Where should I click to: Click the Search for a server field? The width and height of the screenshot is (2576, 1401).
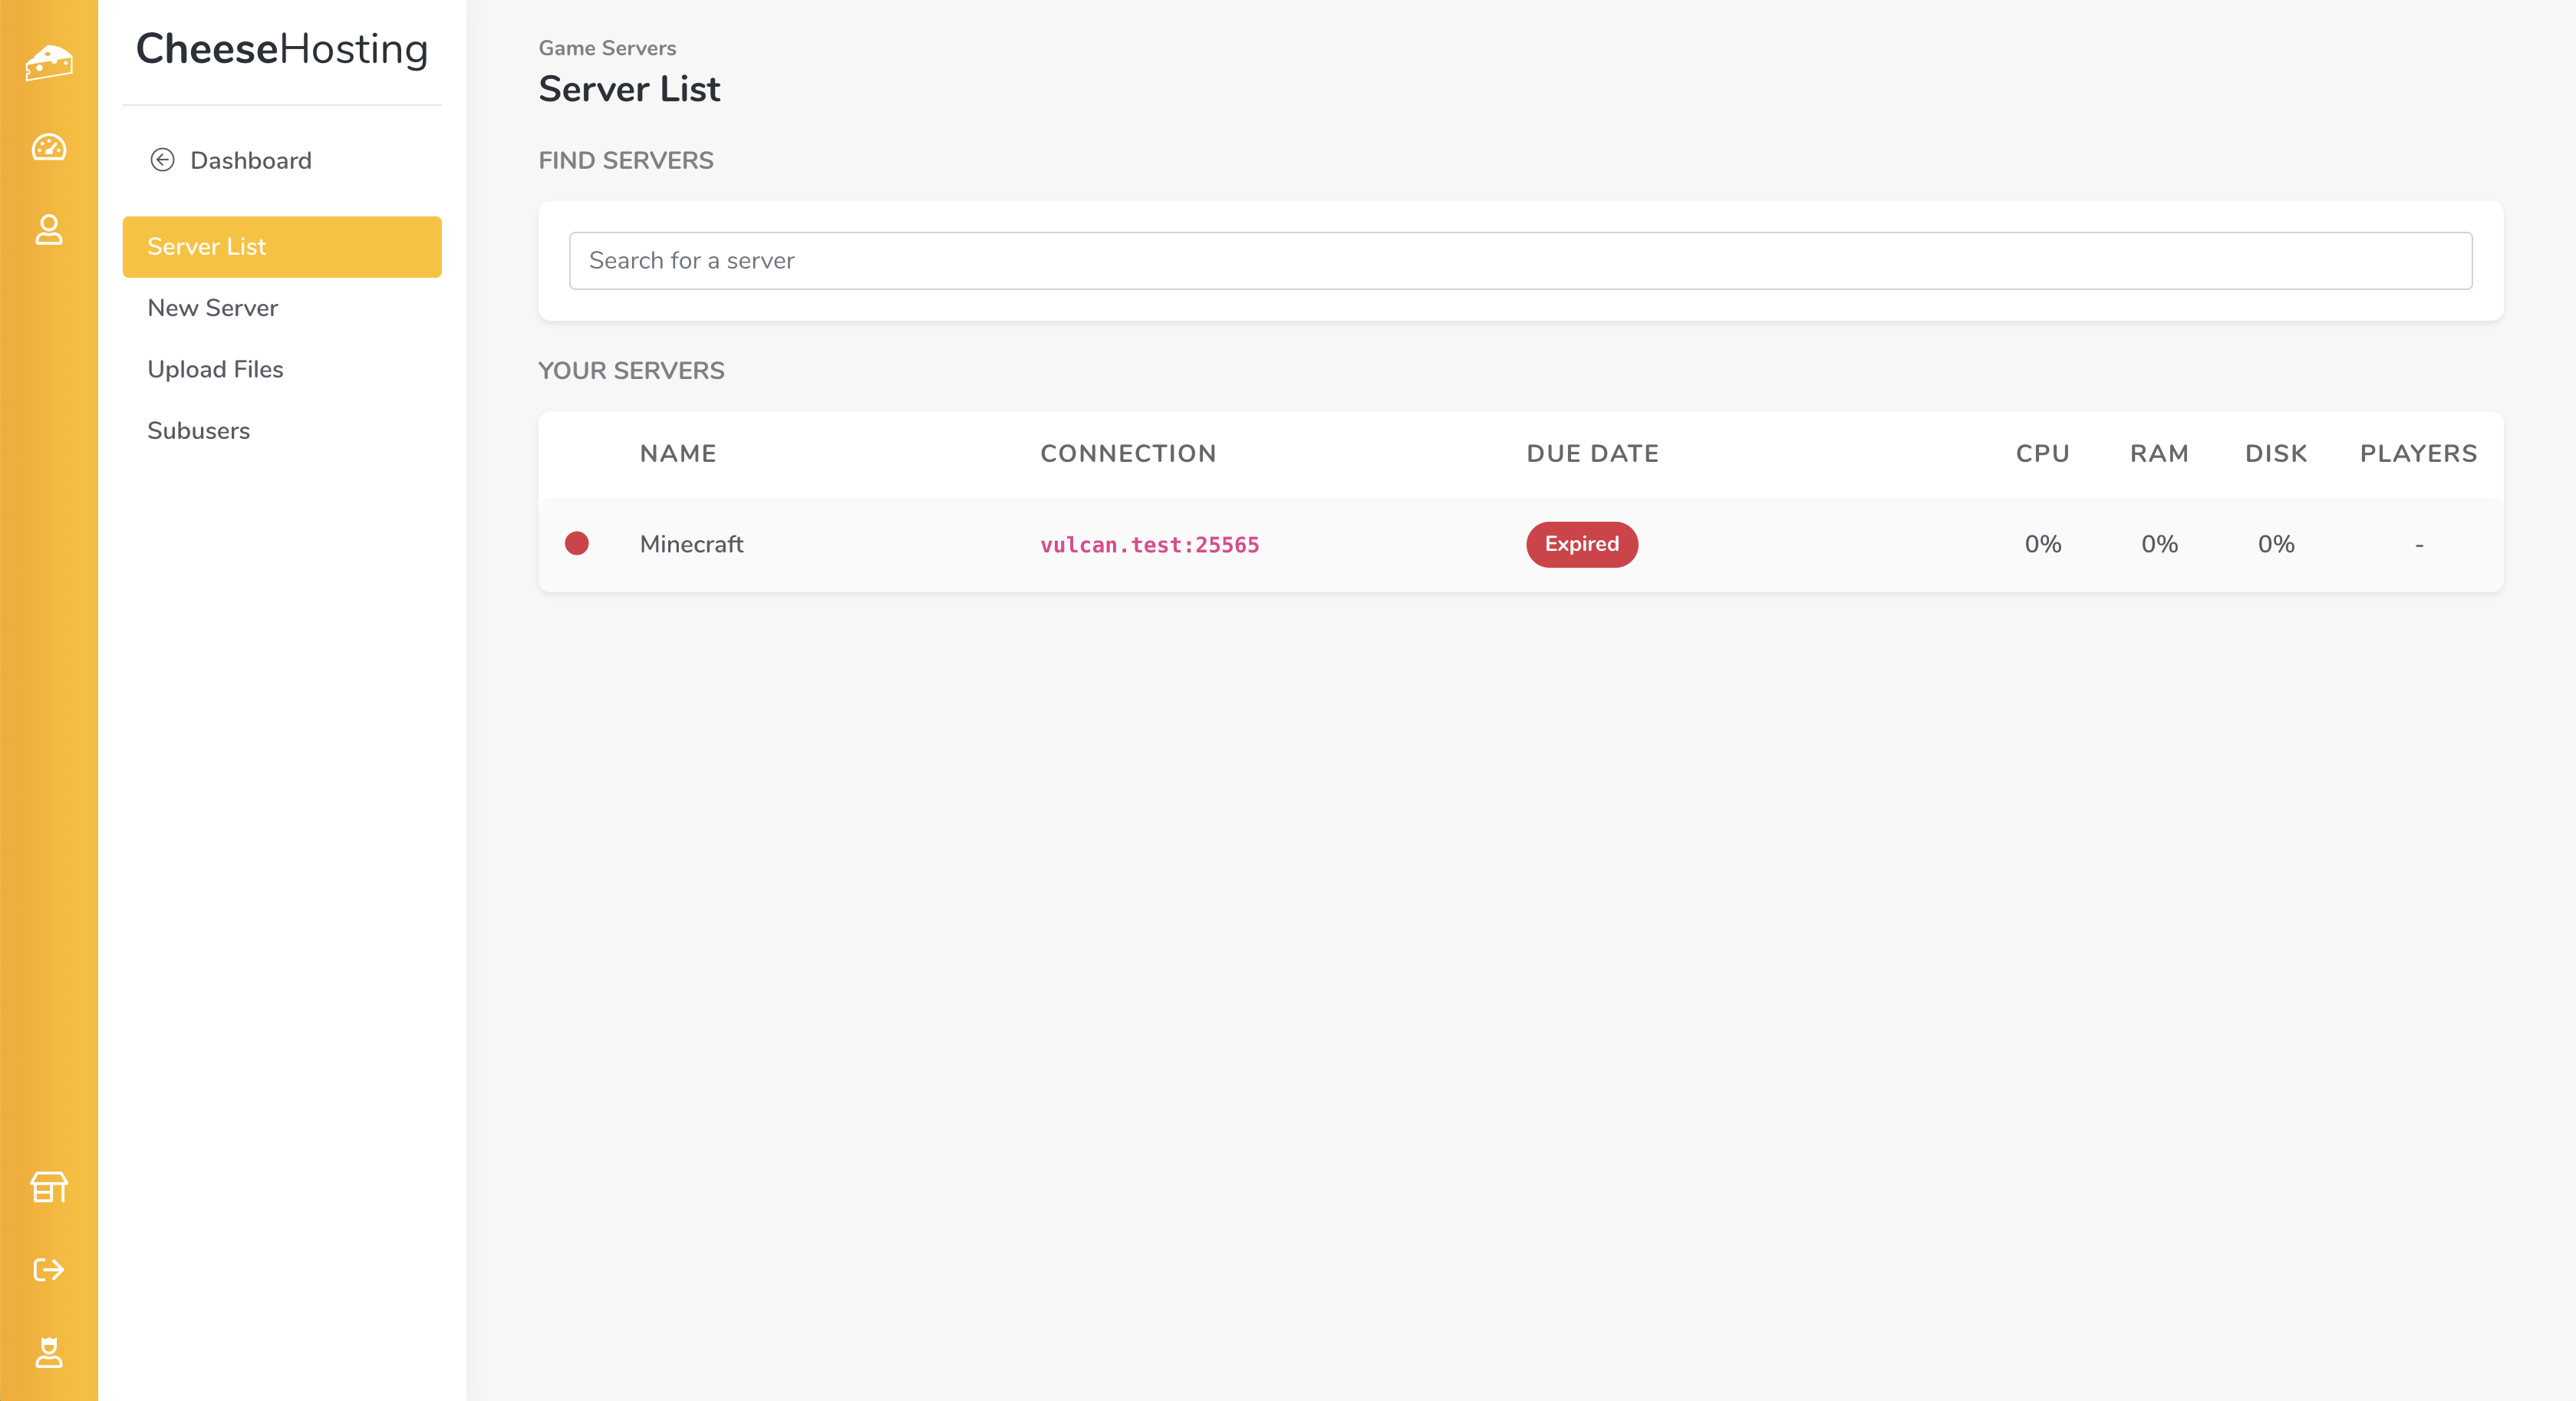(1520, 261)
